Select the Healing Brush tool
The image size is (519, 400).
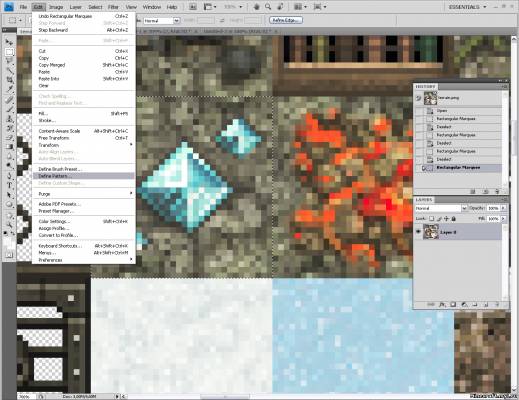[x=9, y=99]
